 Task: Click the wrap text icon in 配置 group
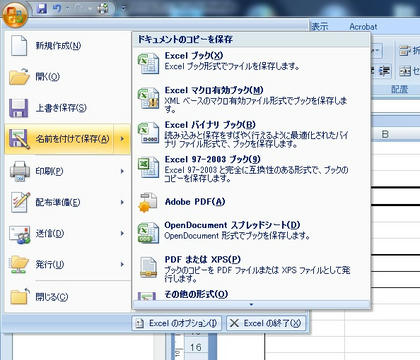(404, 51)
